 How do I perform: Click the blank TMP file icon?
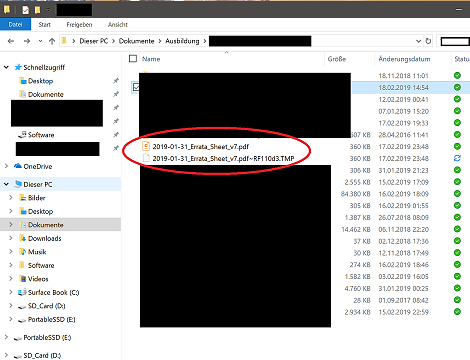click(146, 158)
